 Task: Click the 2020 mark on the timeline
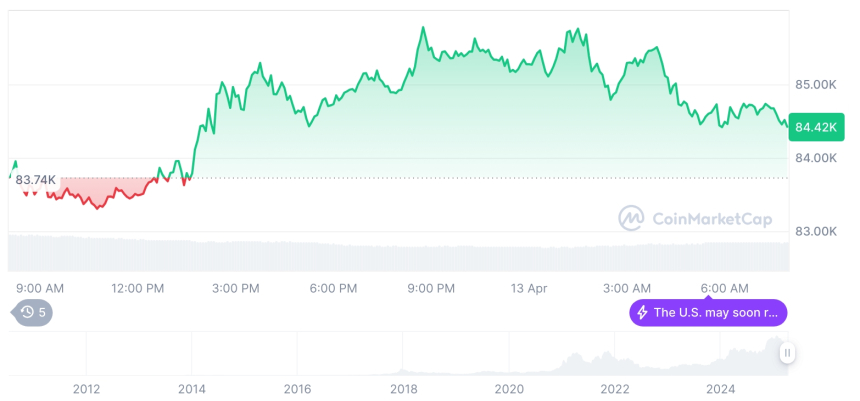(509, 389)
